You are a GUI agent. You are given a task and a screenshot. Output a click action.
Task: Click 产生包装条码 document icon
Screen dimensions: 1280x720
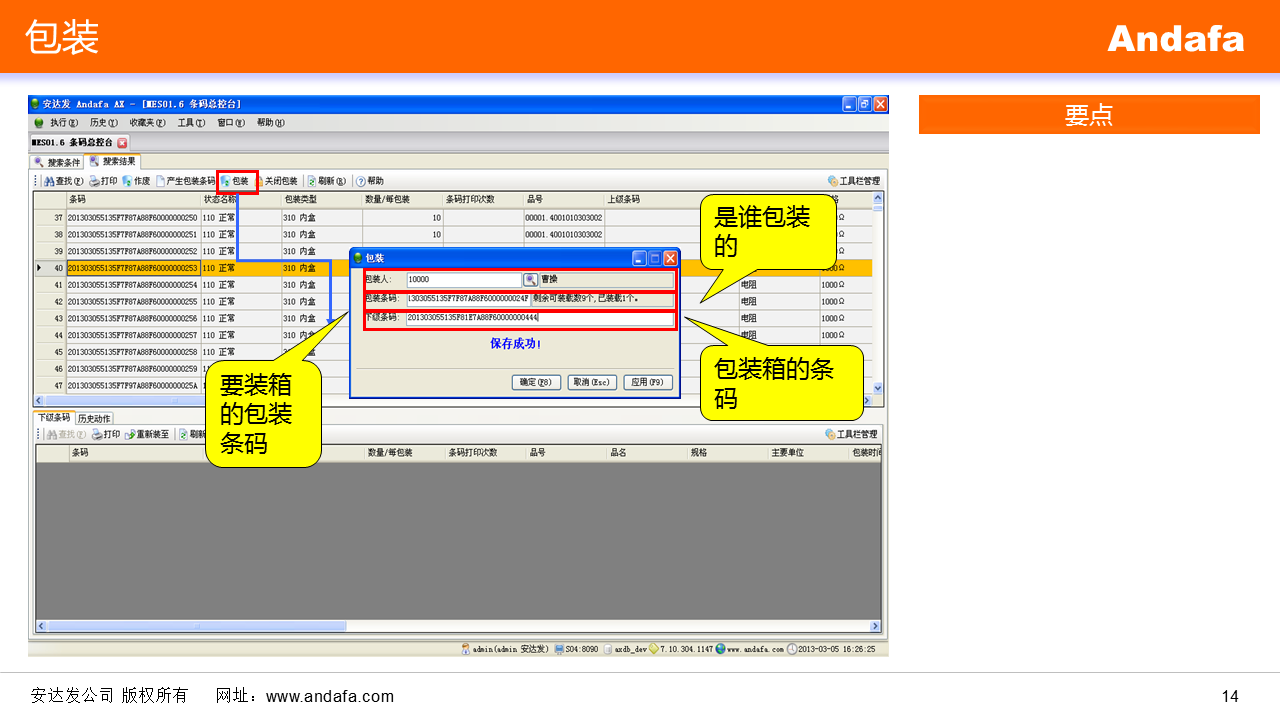point(160,181)
